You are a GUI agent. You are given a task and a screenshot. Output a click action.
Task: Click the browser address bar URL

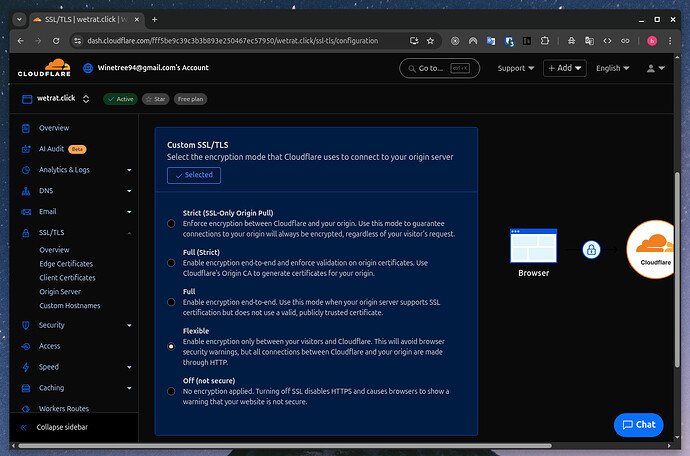coord(232,41)
